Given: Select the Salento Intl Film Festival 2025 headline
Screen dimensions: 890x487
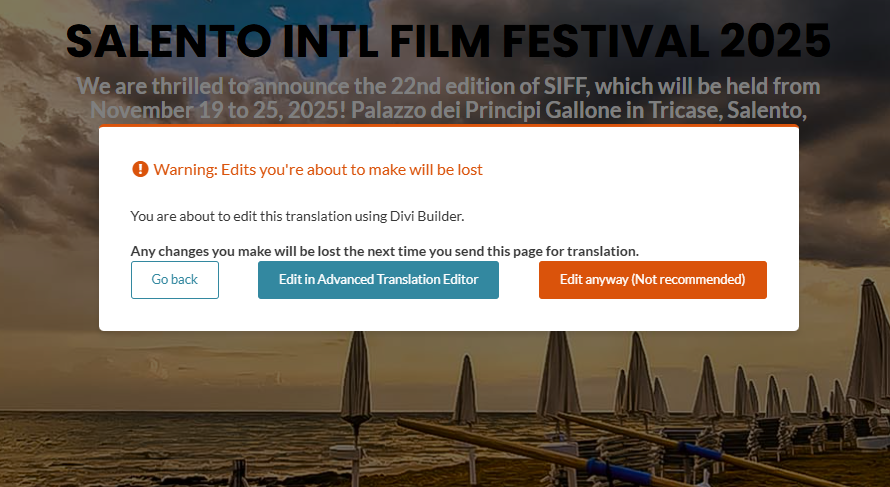Looking at the screenshot, I should (x=448, y=42).
